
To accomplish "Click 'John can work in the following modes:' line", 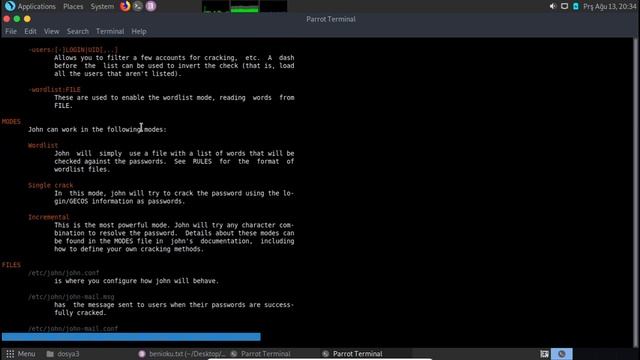I will [97, 129].
